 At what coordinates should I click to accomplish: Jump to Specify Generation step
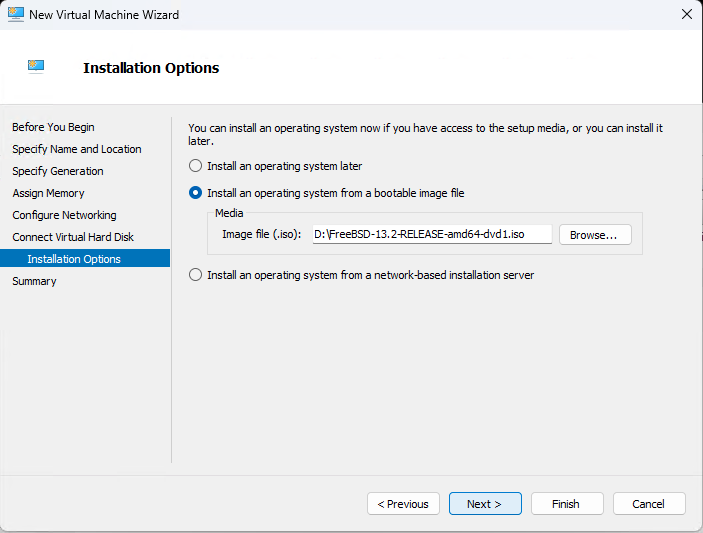coord(58,171)
